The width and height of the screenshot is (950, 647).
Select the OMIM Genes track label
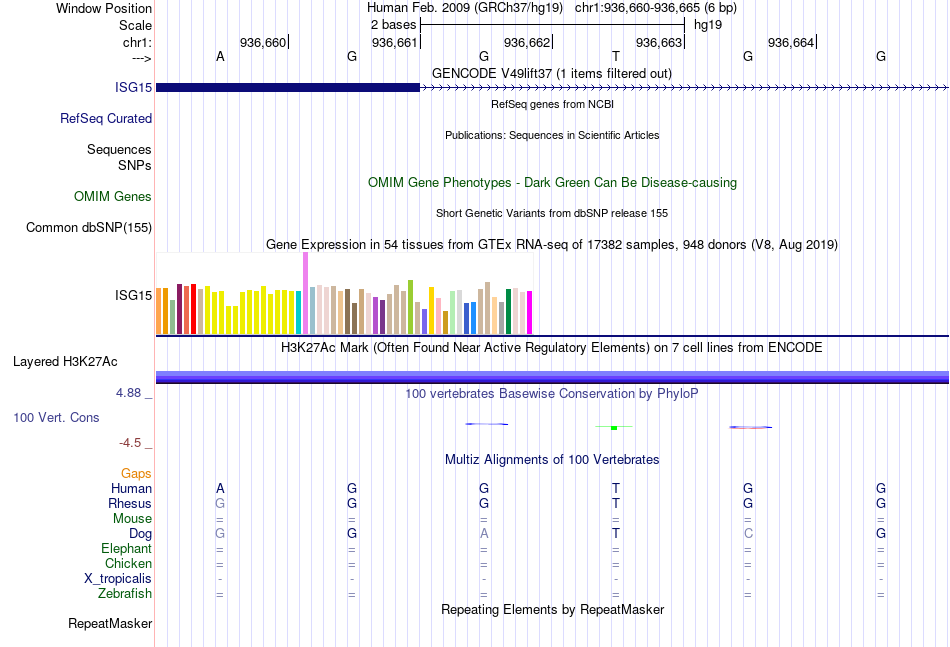pyautogui.click(x=113, y=196)
